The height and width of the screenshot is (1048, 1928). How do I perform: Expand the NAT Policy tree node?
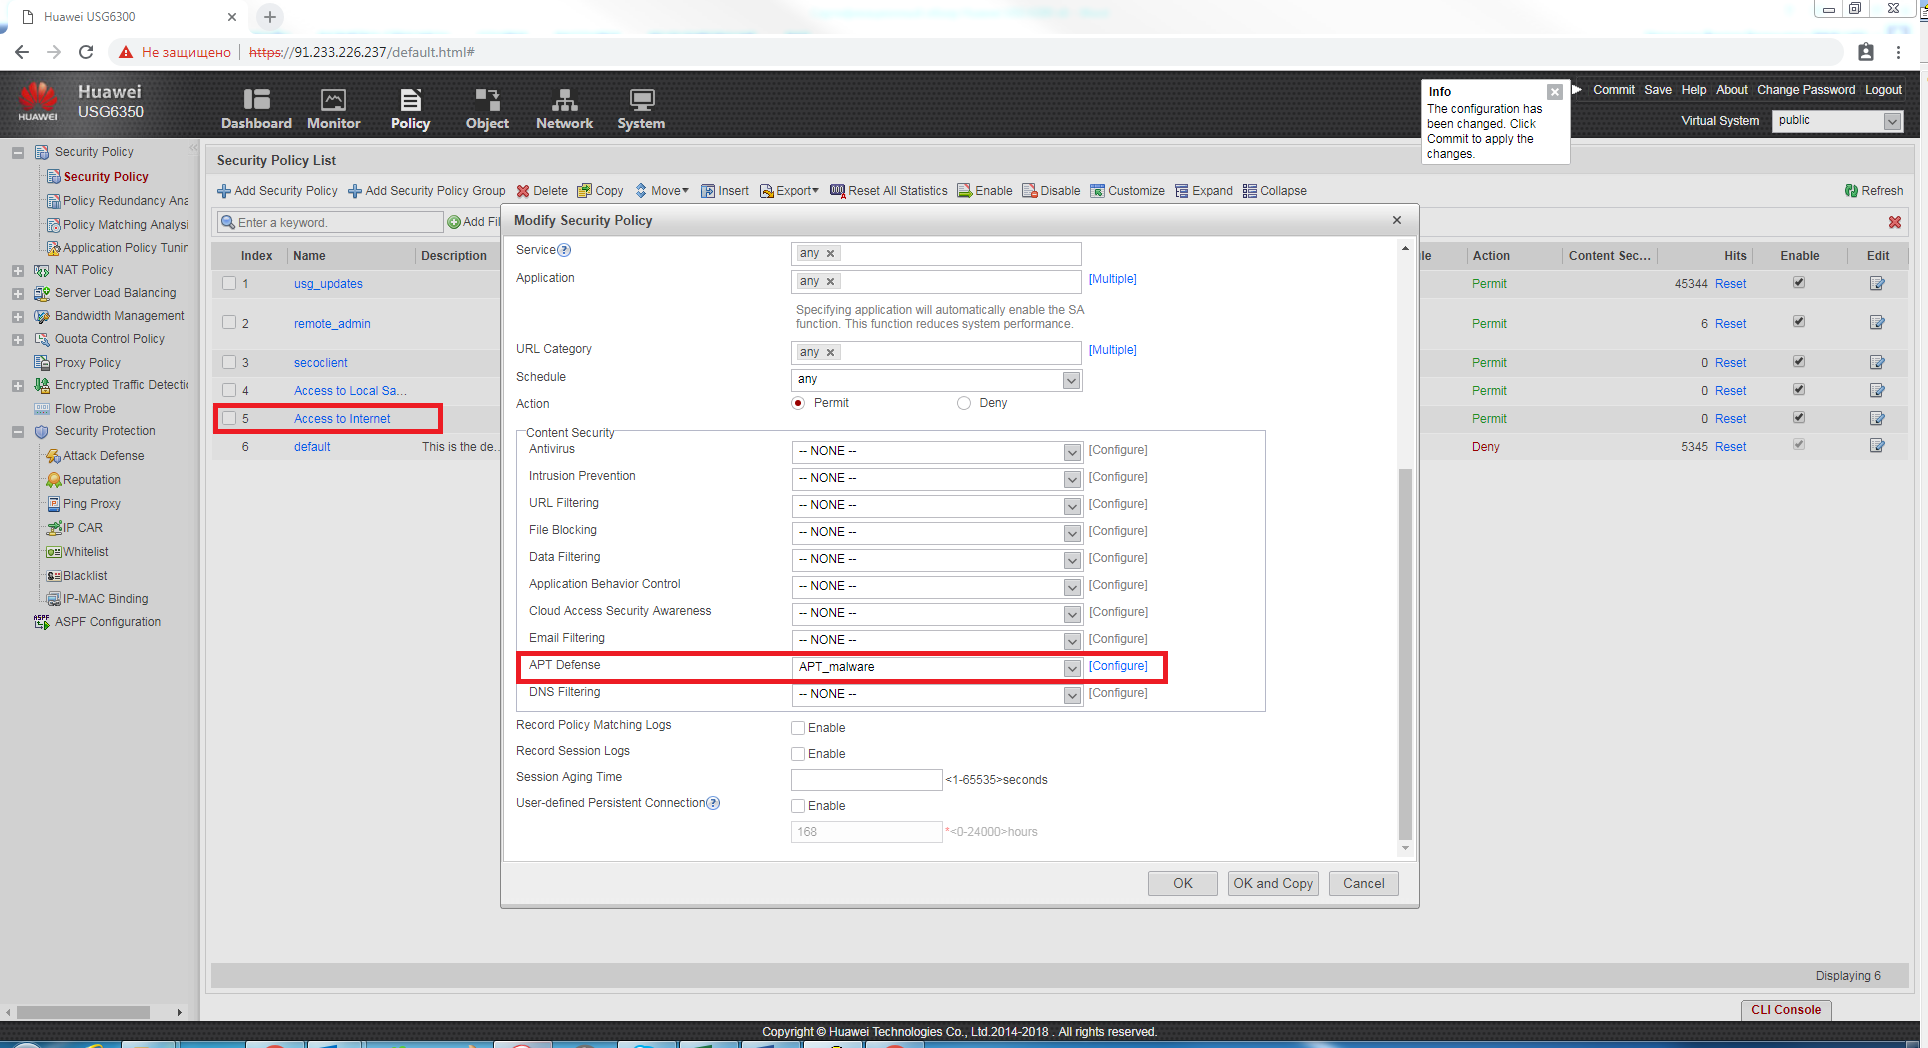[x=17, y=270]
